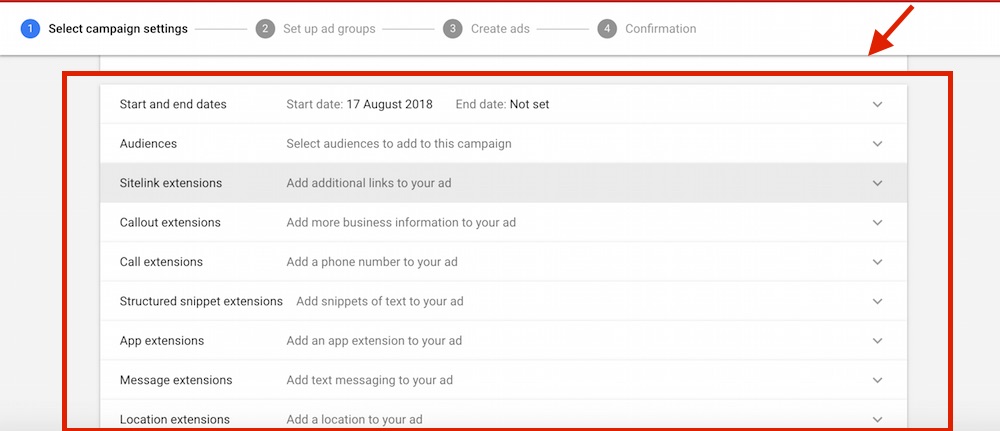1000x431 pixels.
Task: Click the step 2 numbered circle icon
Action: [x=265, y=29]
